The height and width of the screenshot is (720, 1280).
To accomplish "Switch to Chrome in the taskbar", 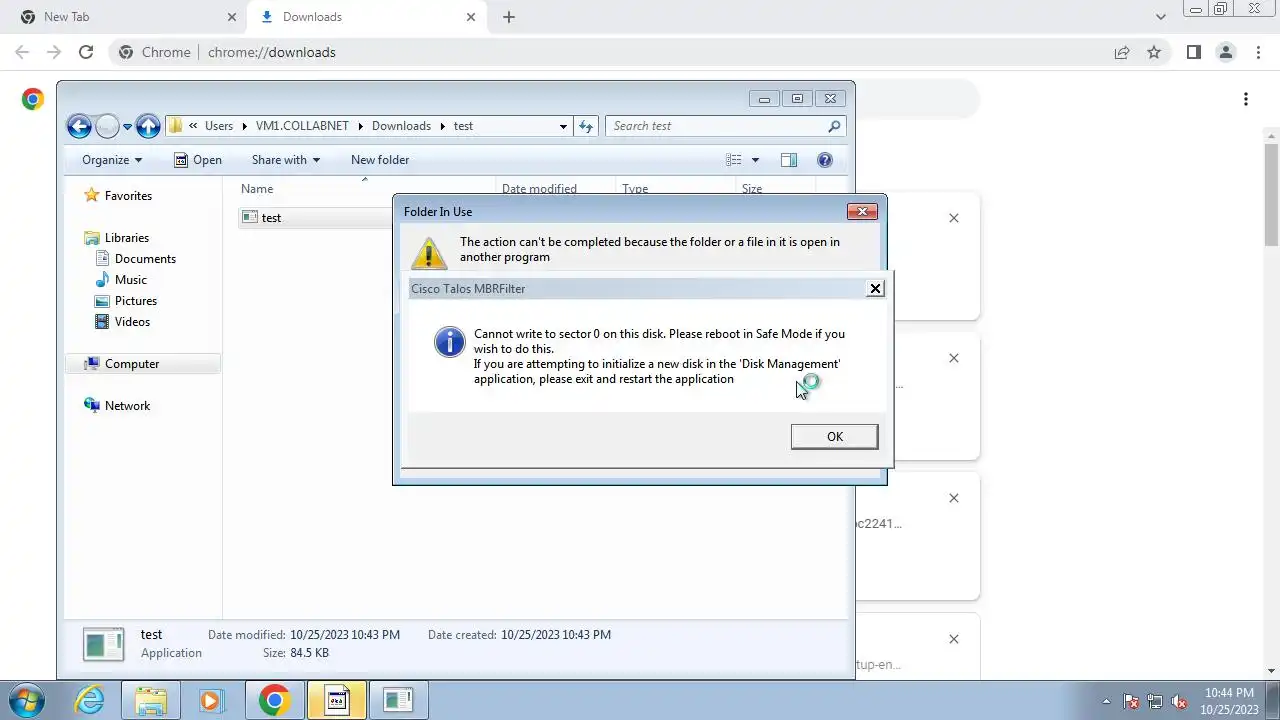I will [x=274, y=700].
